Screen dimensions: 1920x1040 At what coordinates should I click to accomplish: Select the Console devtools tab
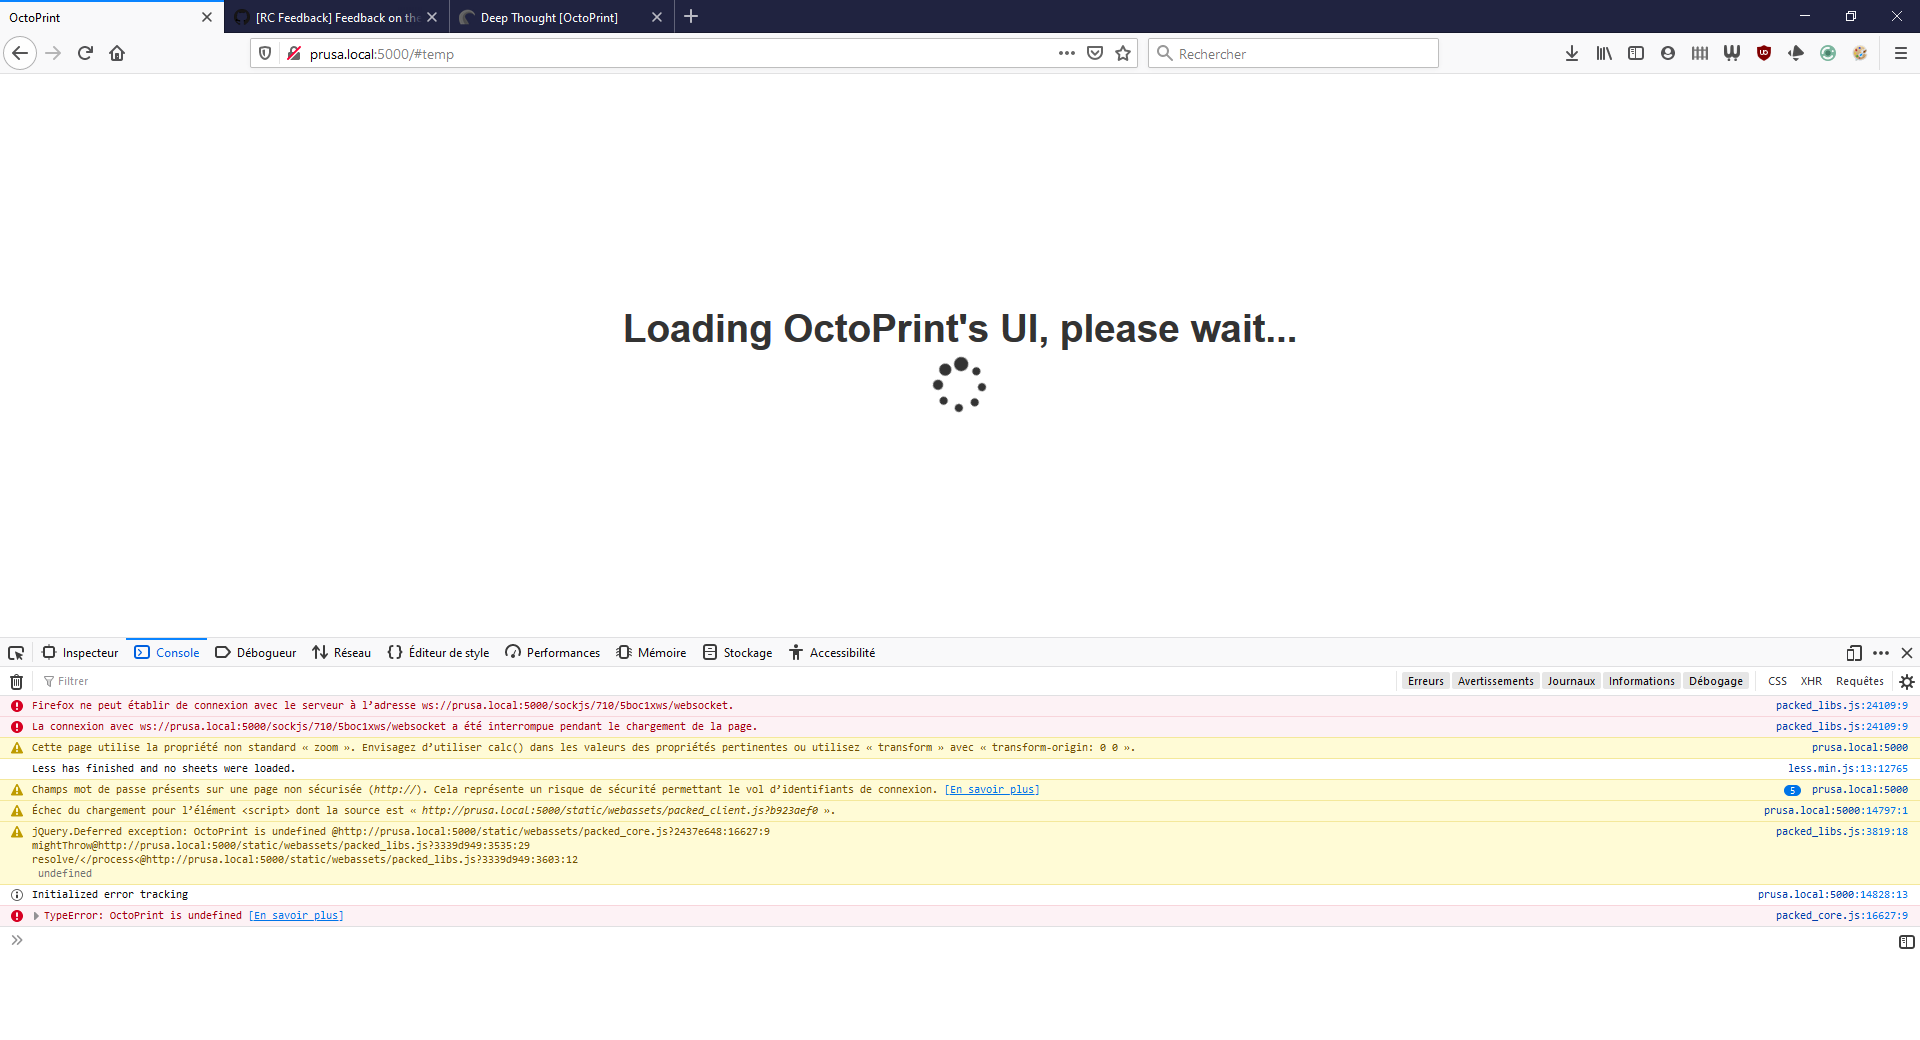point(167,653)
